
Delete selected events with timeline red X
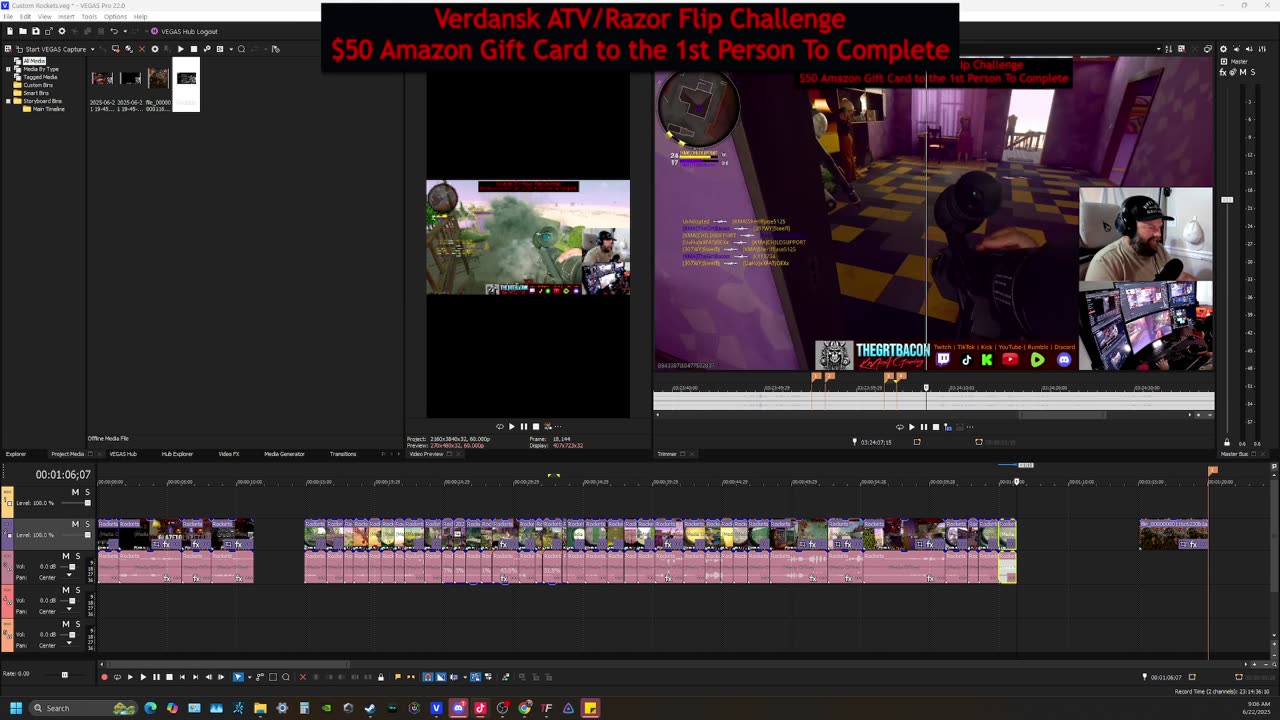(303, 677)
